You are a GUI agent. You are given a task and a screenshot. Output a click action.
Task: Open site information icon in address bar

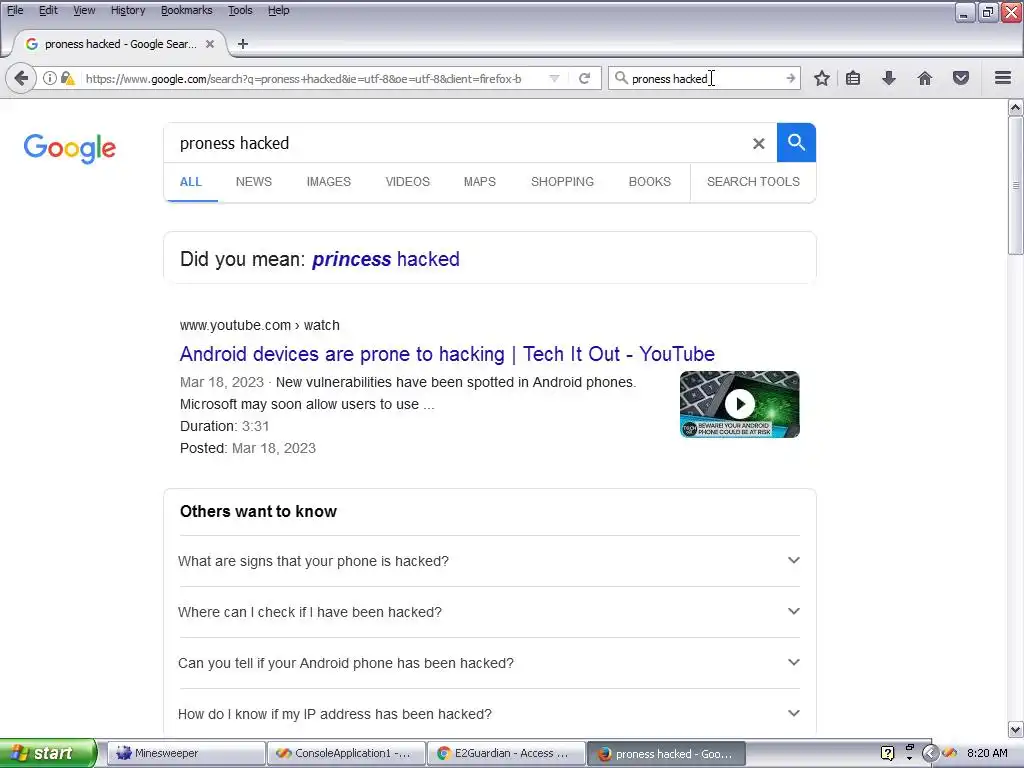pos(50,78)
